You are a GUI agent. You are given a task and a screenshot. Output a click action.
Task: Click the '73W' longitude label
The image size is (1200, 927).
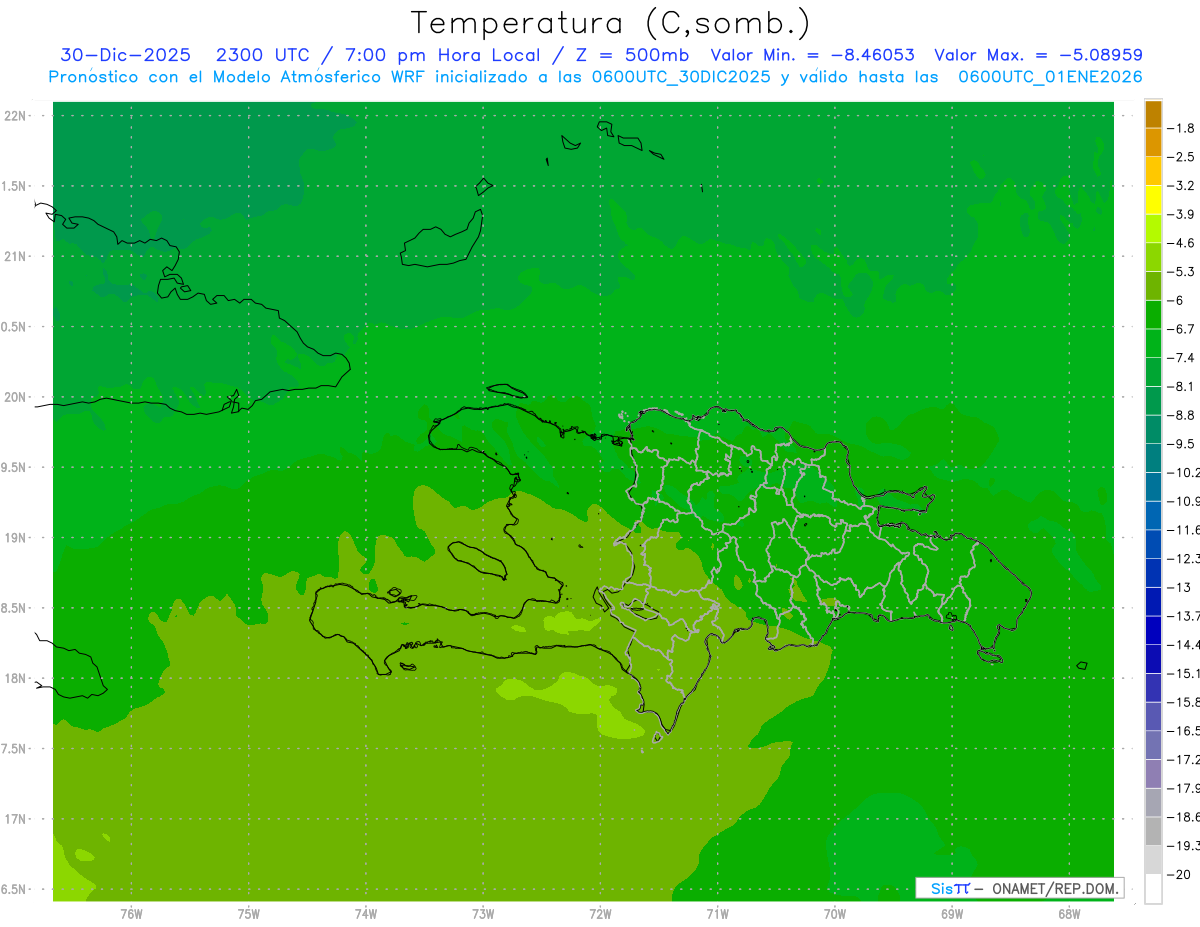(483, 913)
